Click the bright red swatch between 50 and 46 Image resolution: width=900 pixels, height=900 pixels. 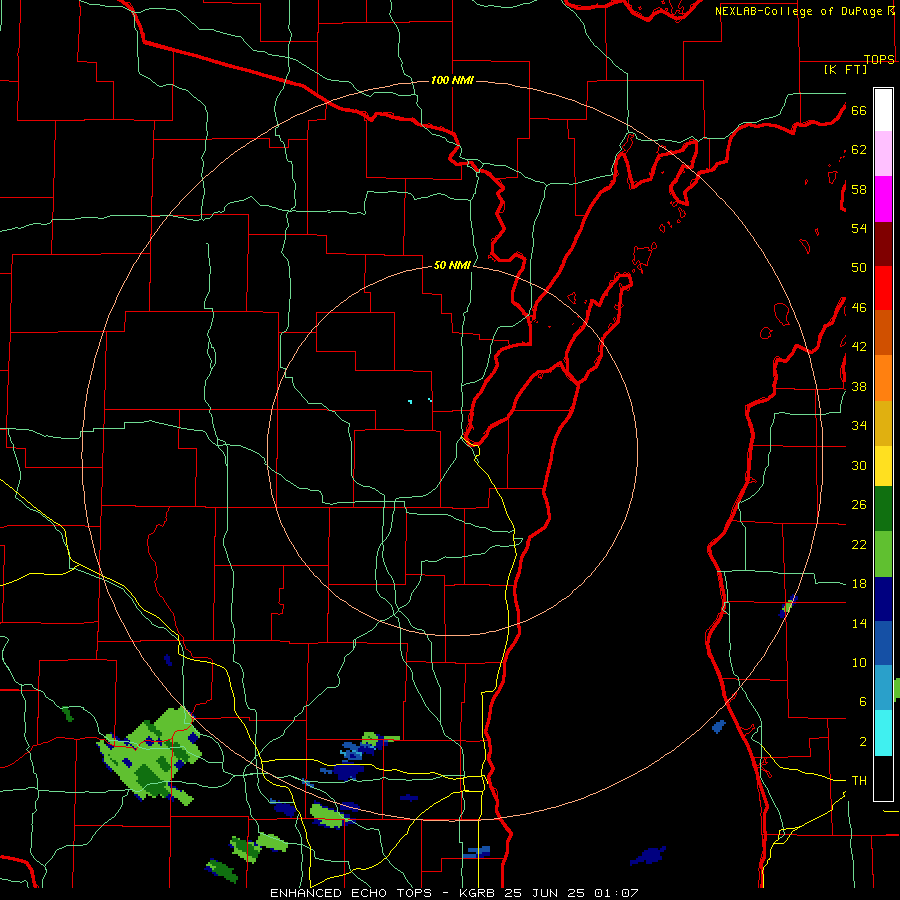(883, 288)
